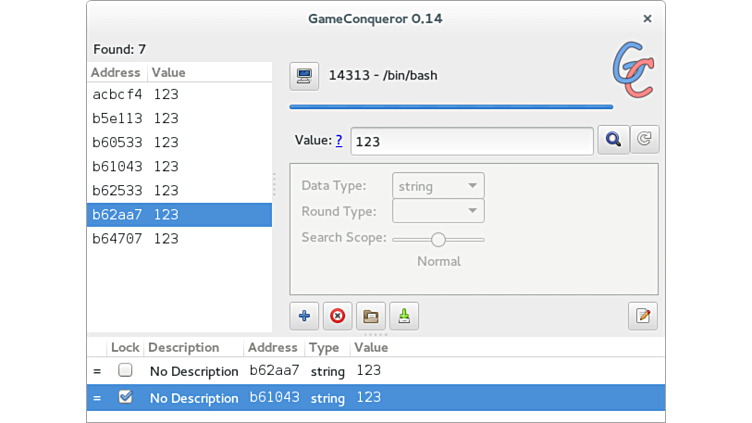This screenshot has height=423, width=752.
Task: Click the Description column header in cheat list
Action: point(184,348)
